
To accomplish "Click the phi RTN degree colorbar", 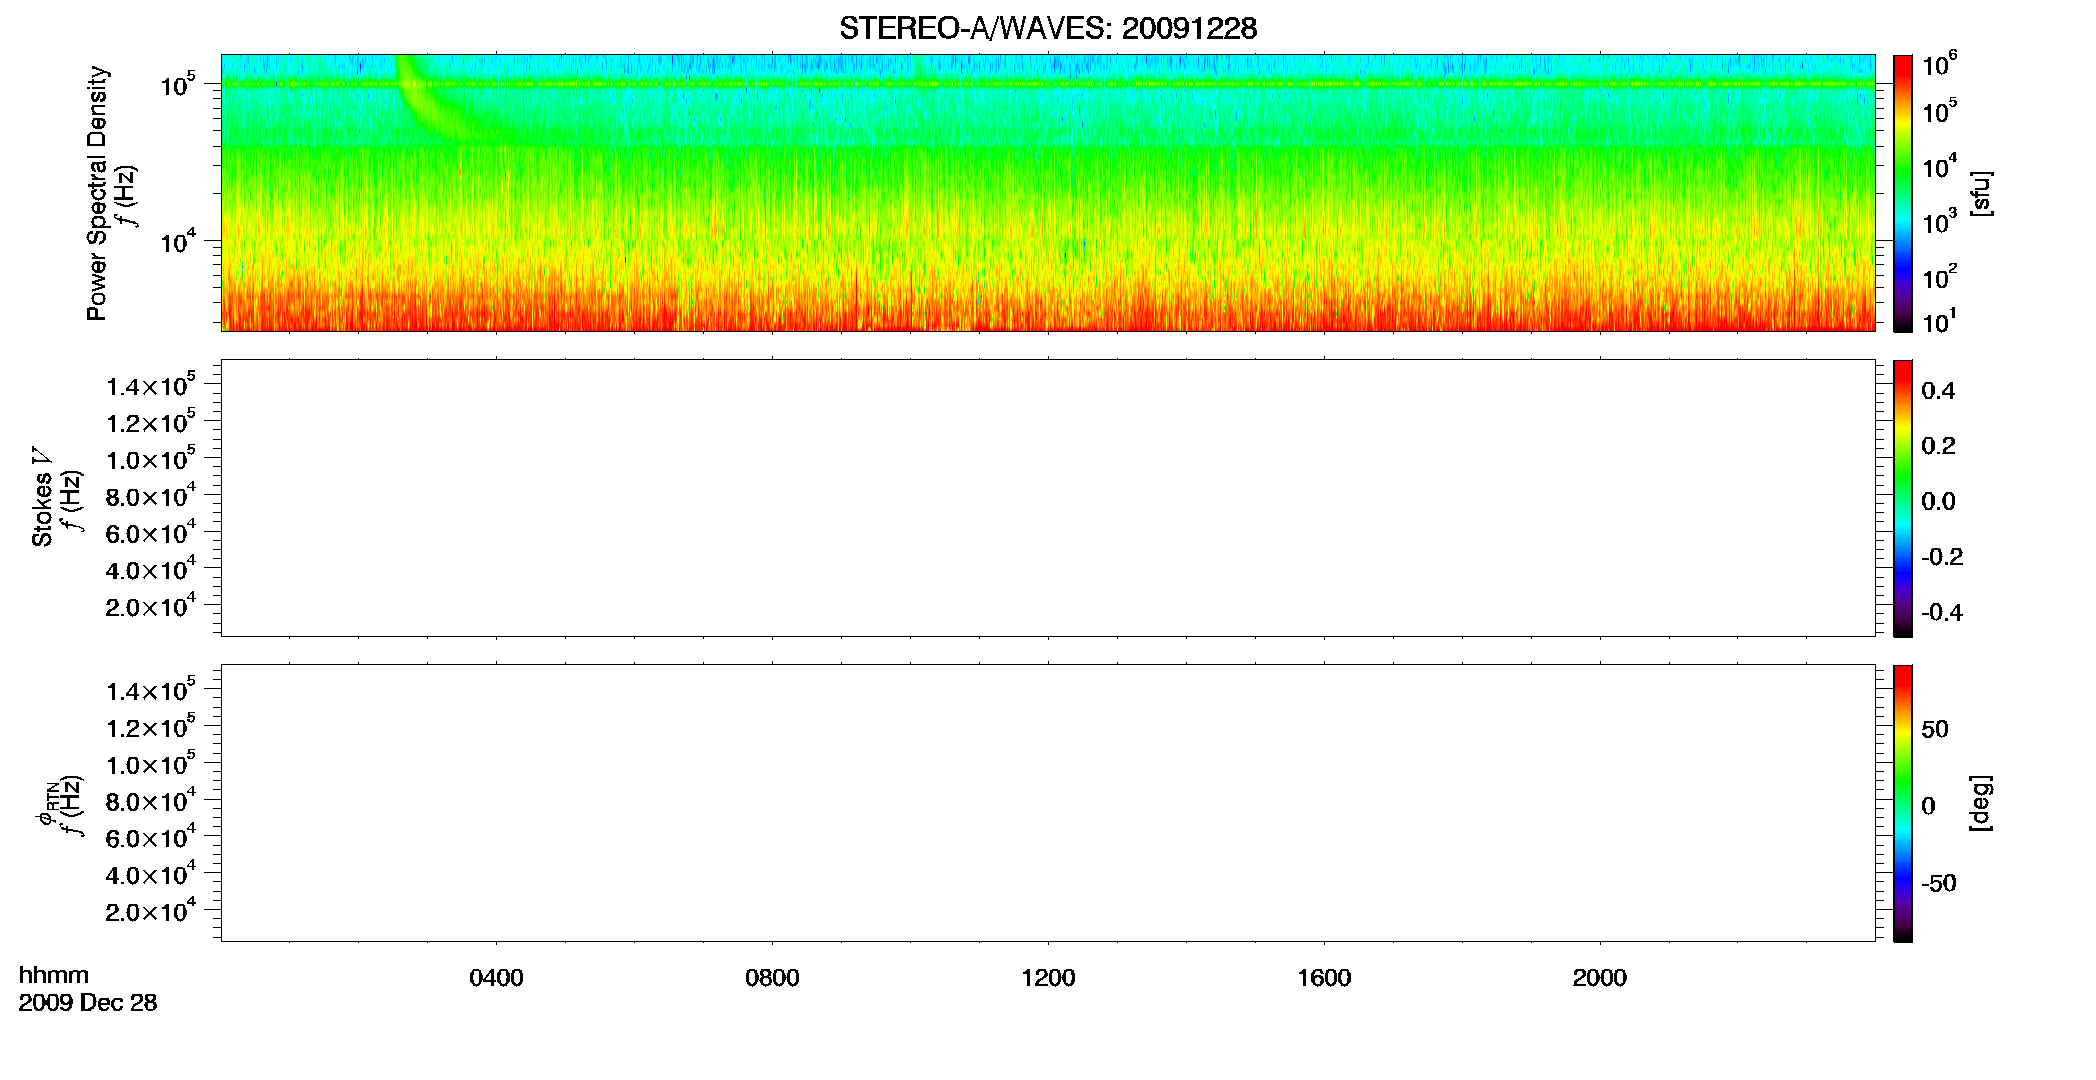I will click(x=1903, y=803).
